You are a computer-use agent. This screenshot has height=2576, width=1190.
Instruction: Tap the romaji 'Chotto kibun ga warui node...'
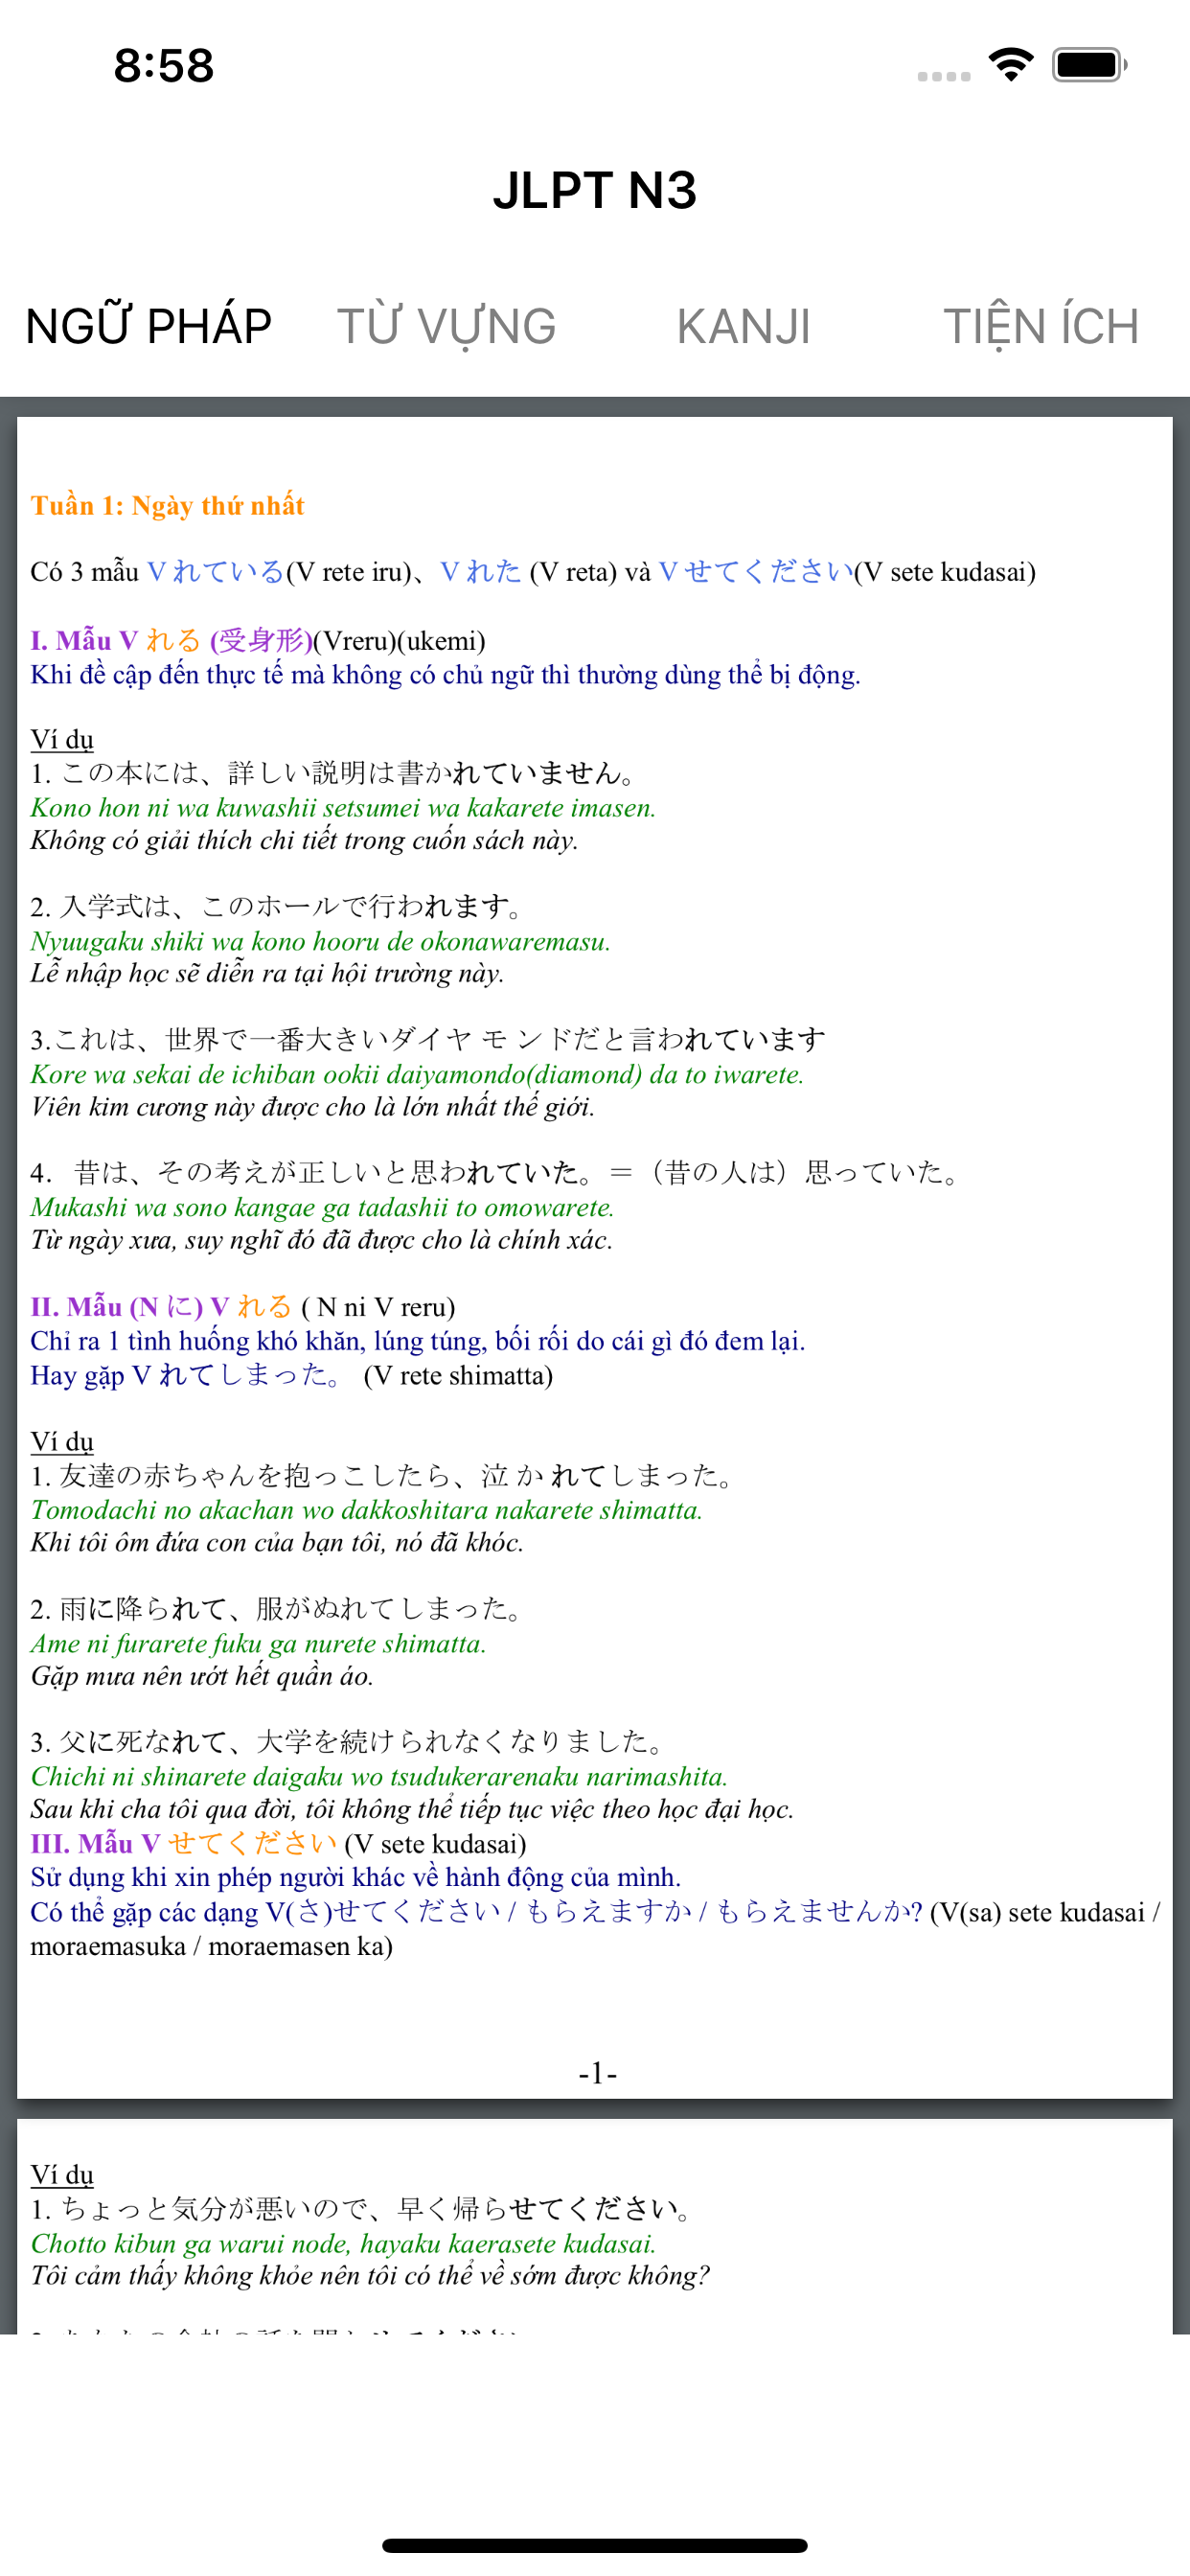tap(343, 2244)
